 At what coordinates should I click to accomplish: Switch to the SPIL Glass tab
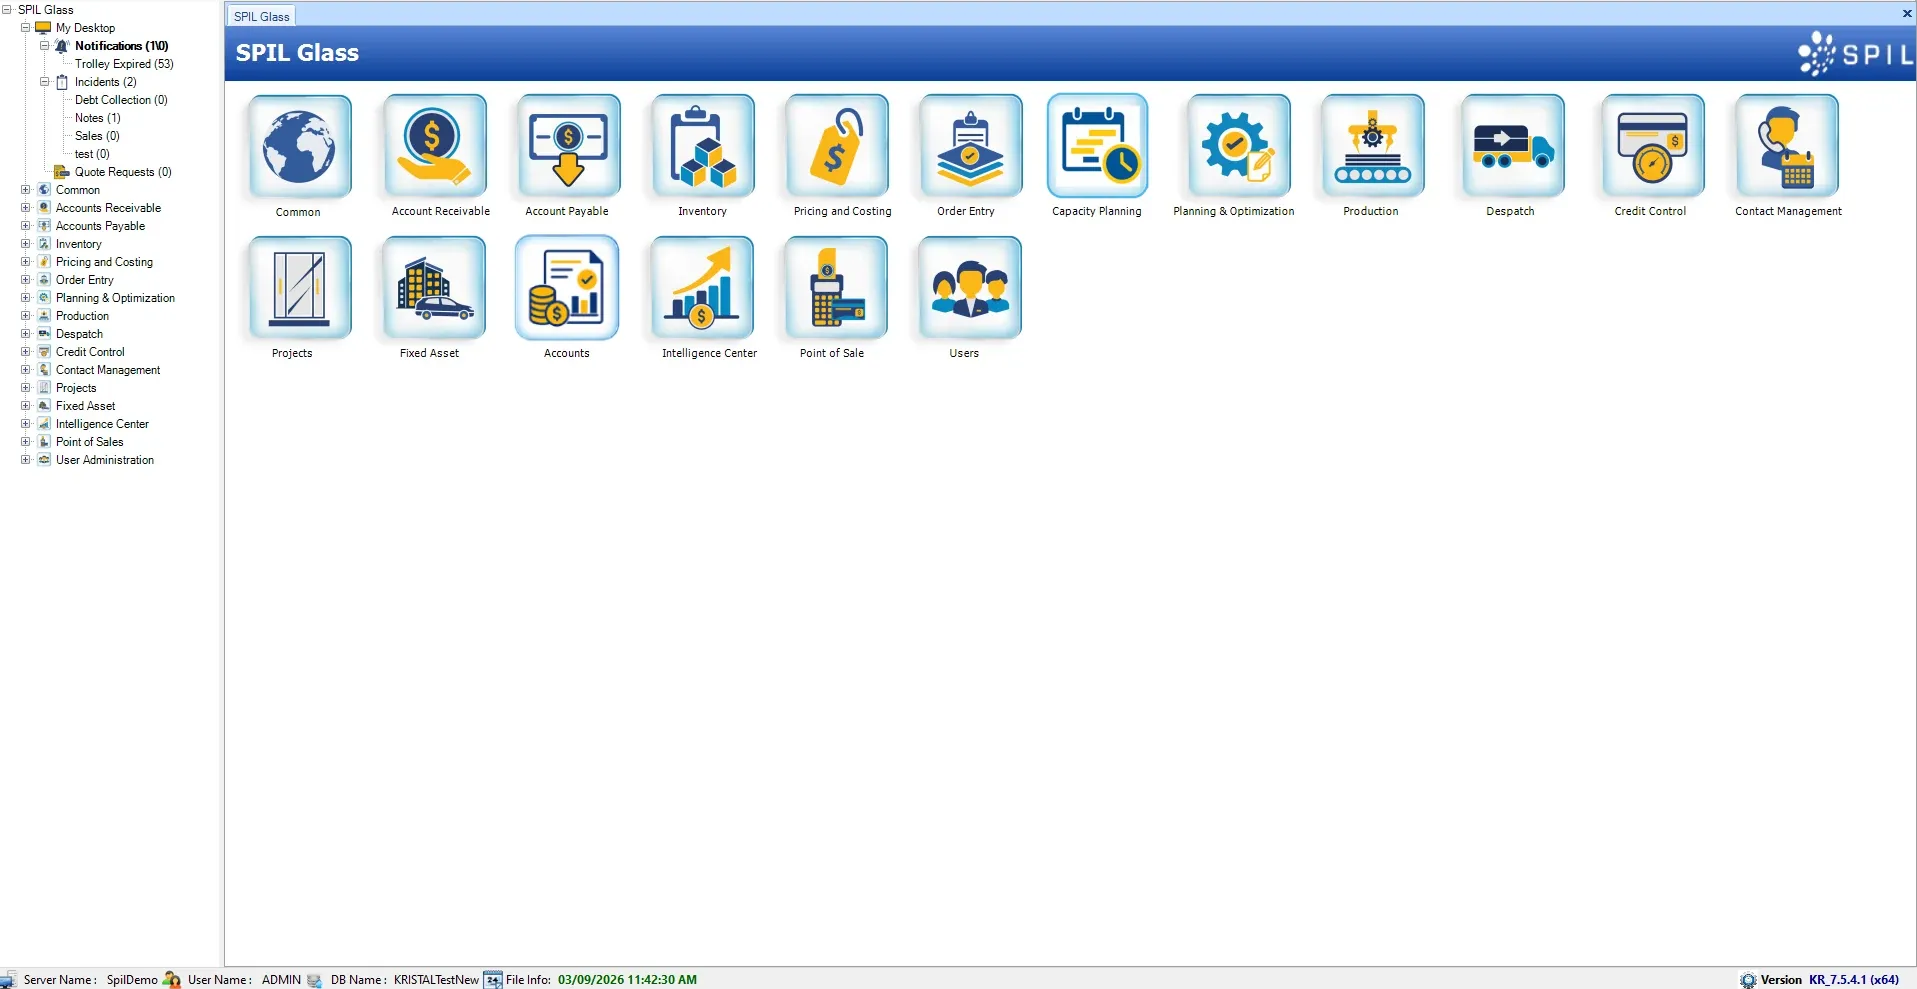(261, 16)
